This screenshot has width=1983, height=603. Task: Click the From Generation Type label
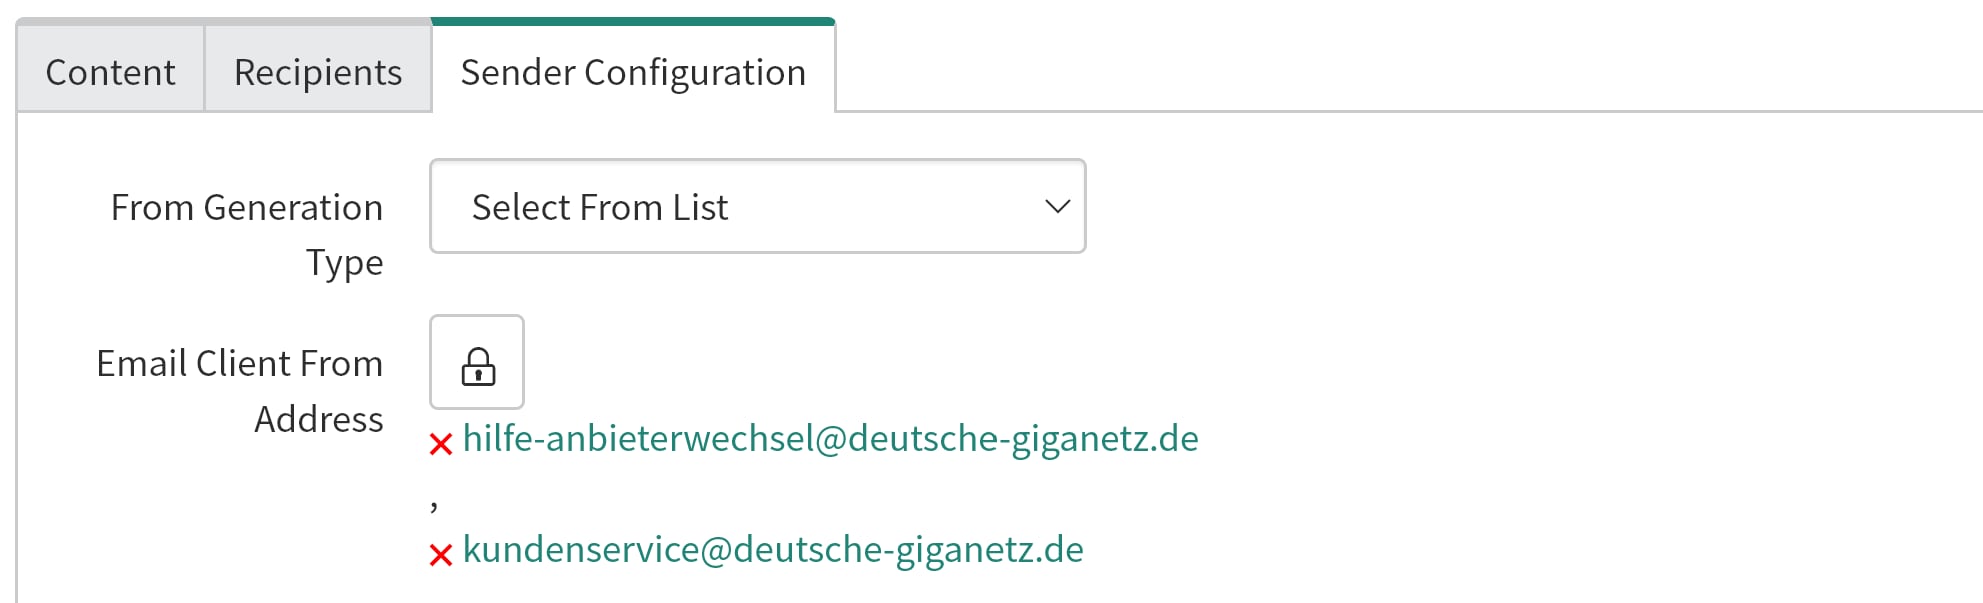pyautogui.click(x=247, y=235)
